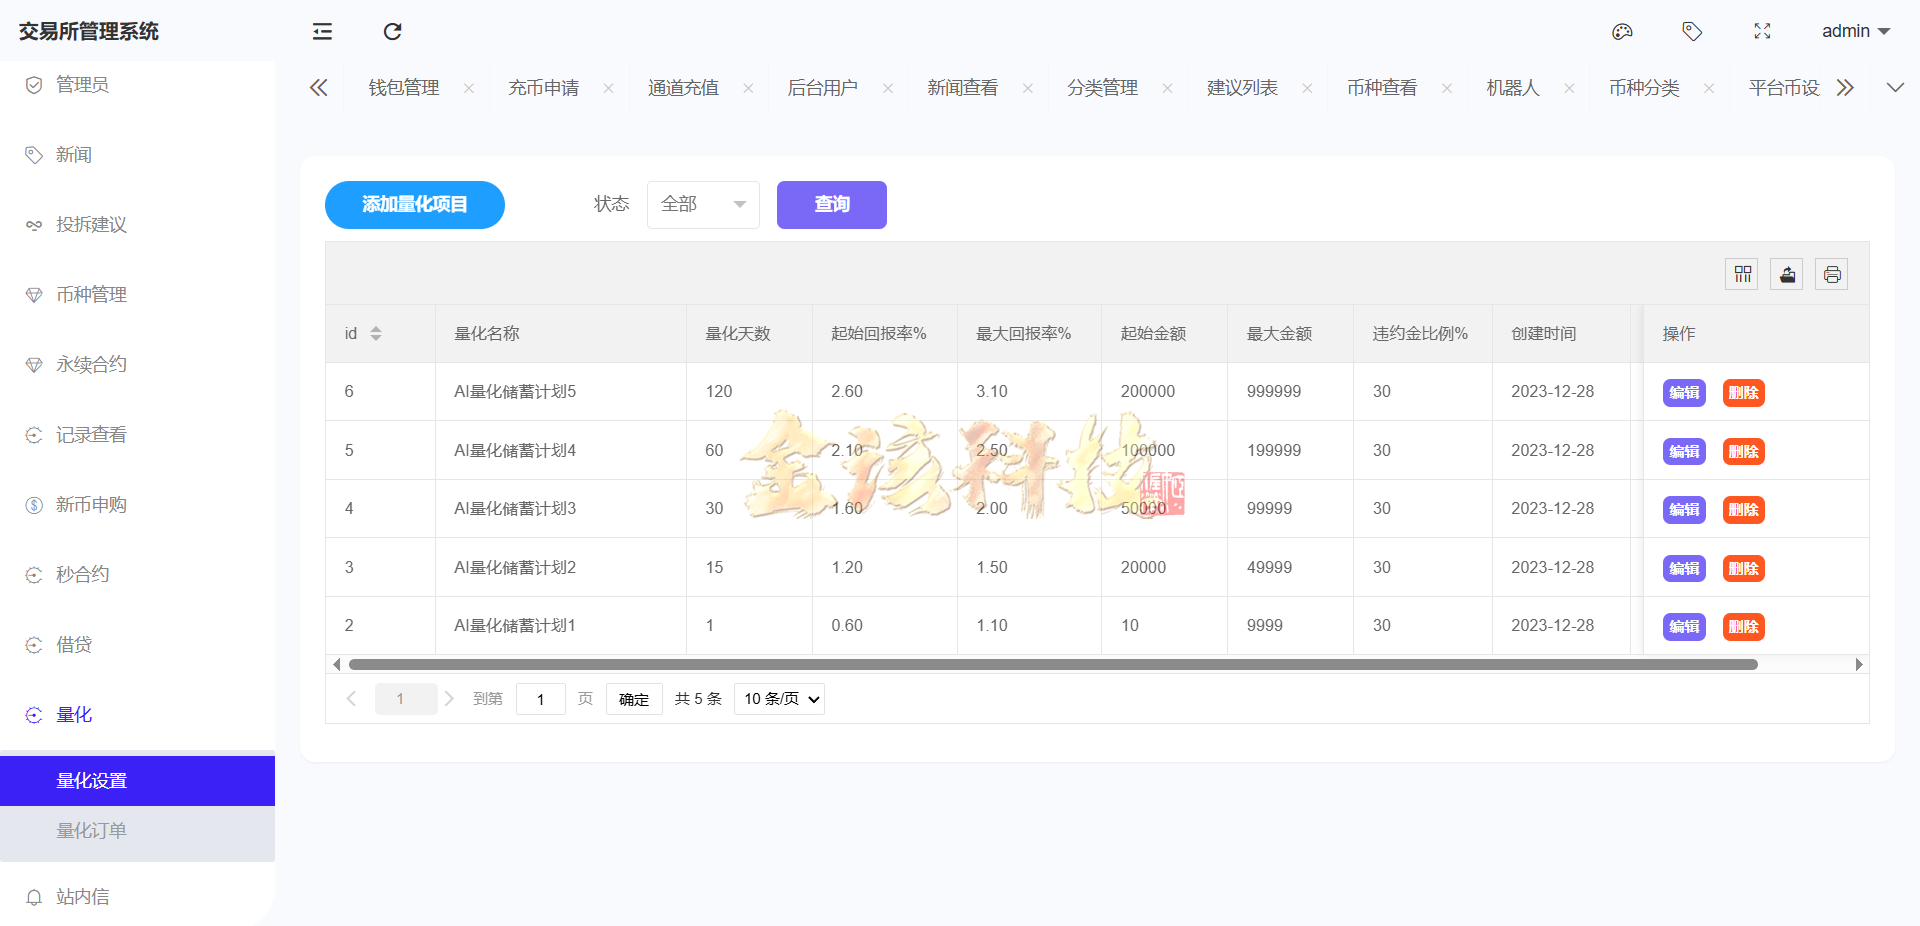Open the theme palette settings

click(1622, 31)
